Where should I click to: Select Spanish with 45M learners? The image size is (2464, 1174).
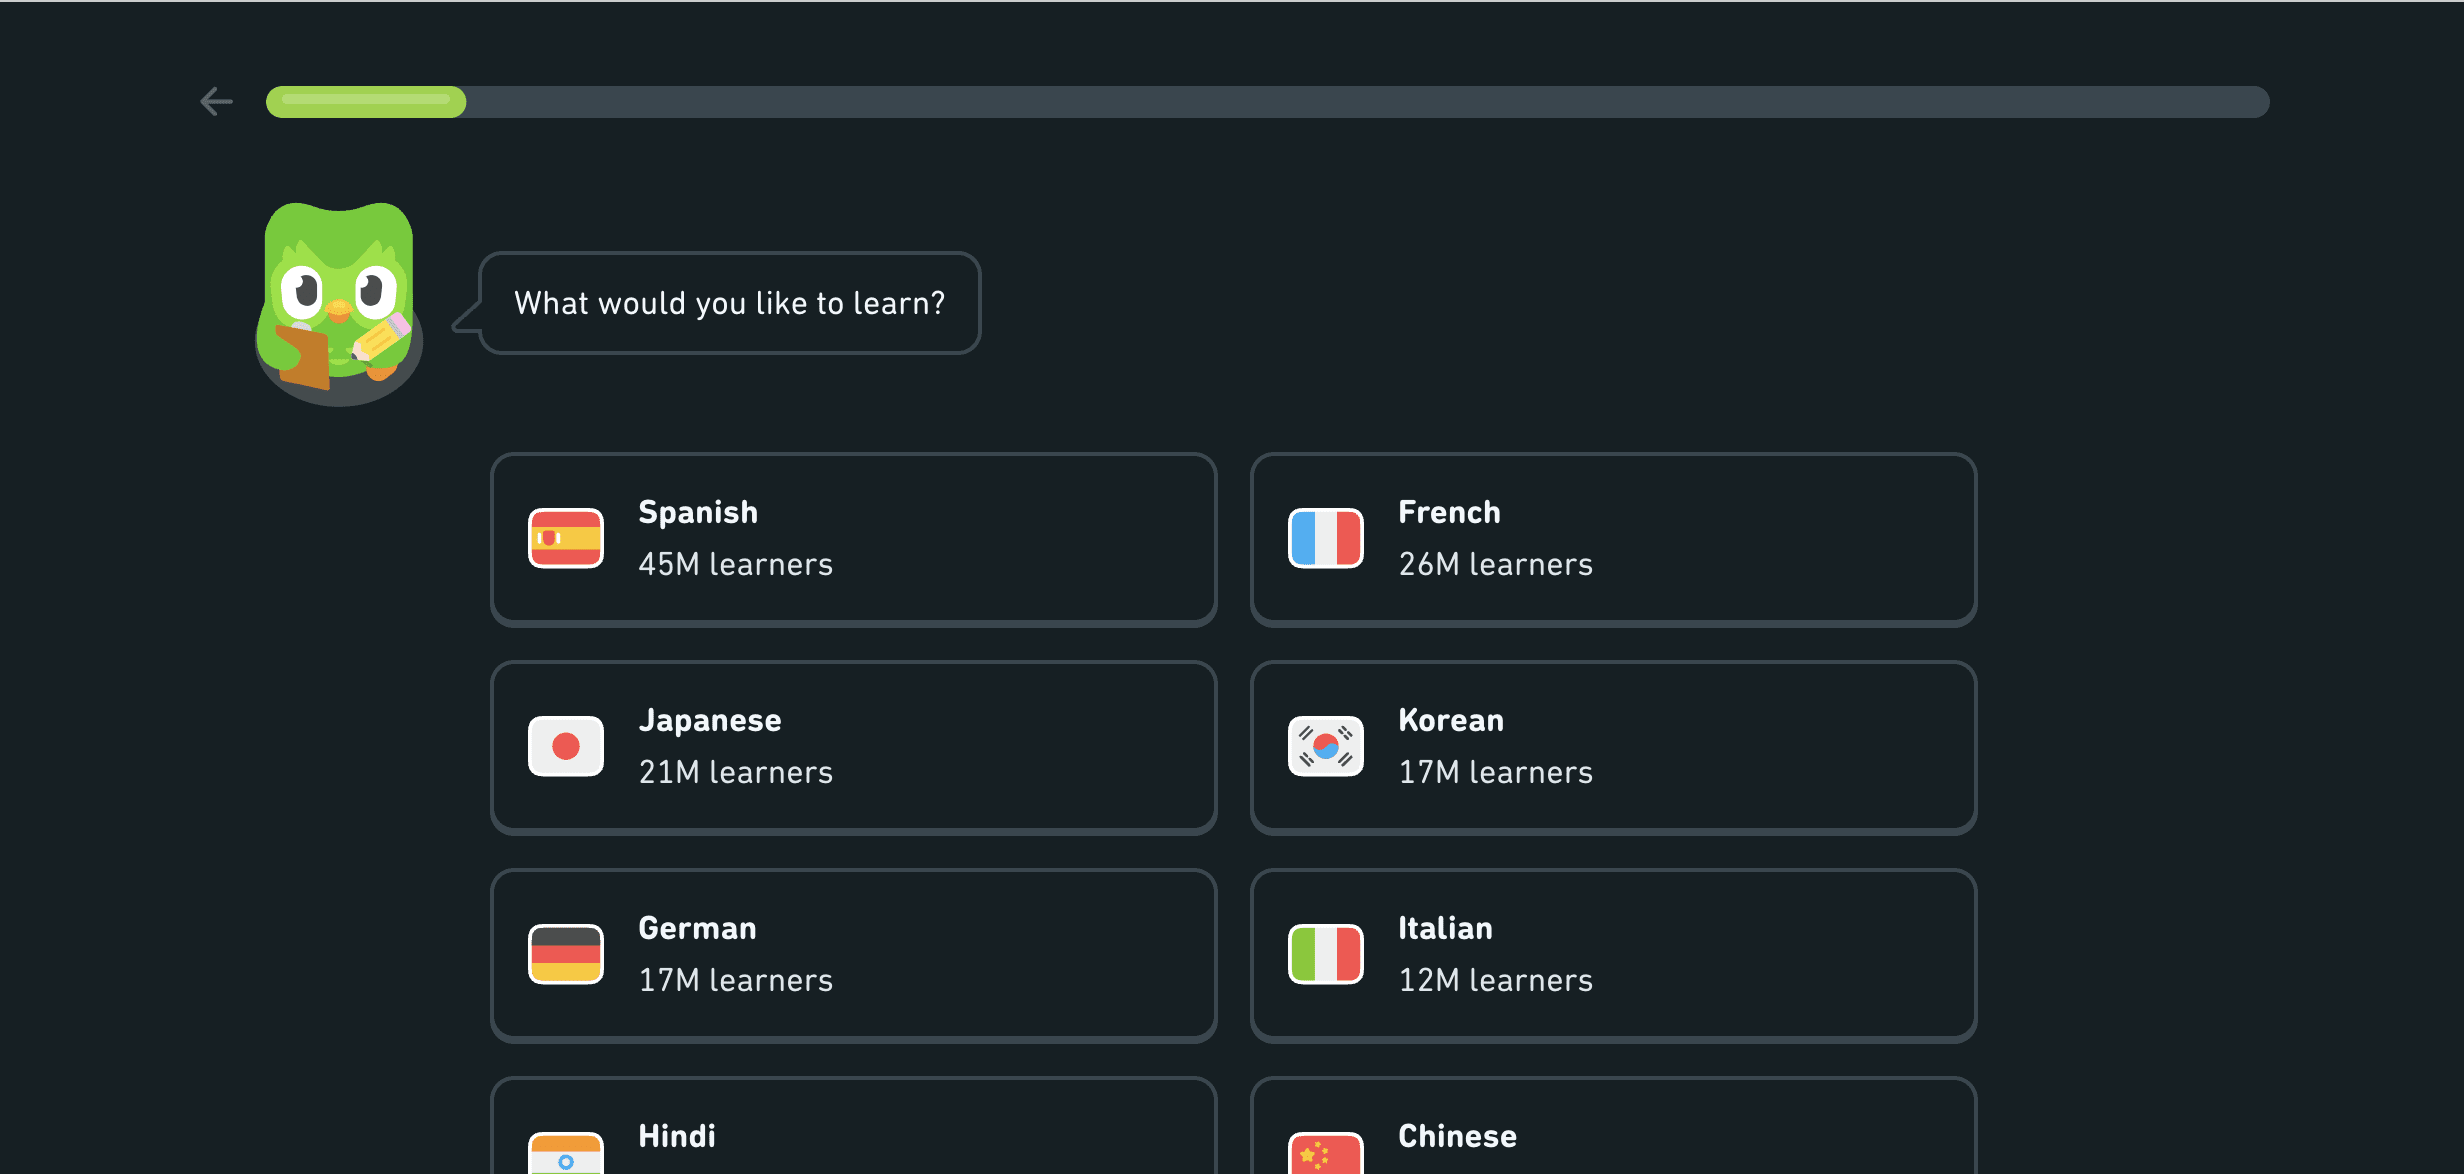pos(852,538)
